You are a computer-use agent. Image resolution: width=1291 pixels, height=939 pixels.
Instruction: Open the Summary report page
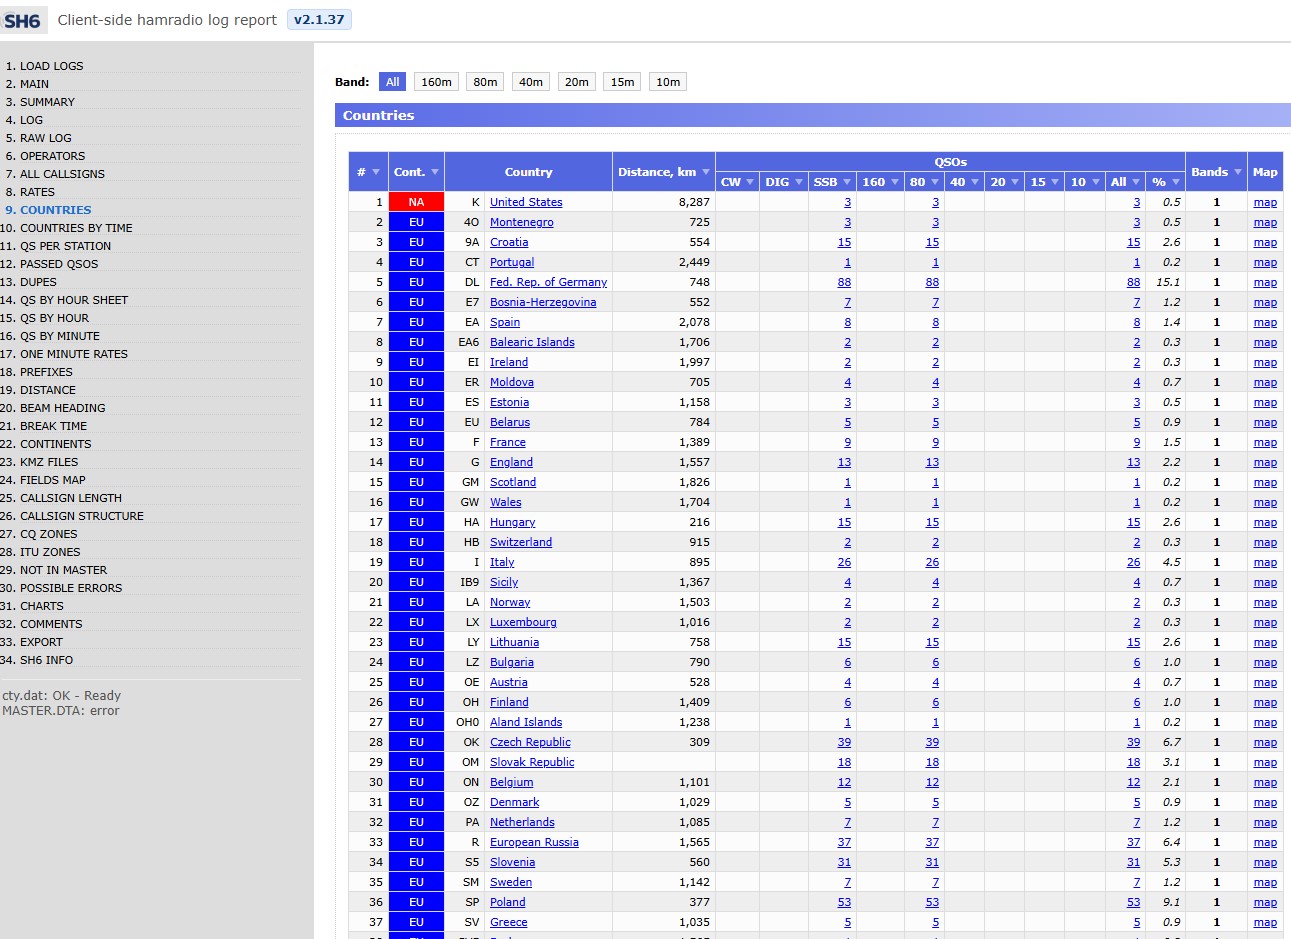[x=47, y=102]
